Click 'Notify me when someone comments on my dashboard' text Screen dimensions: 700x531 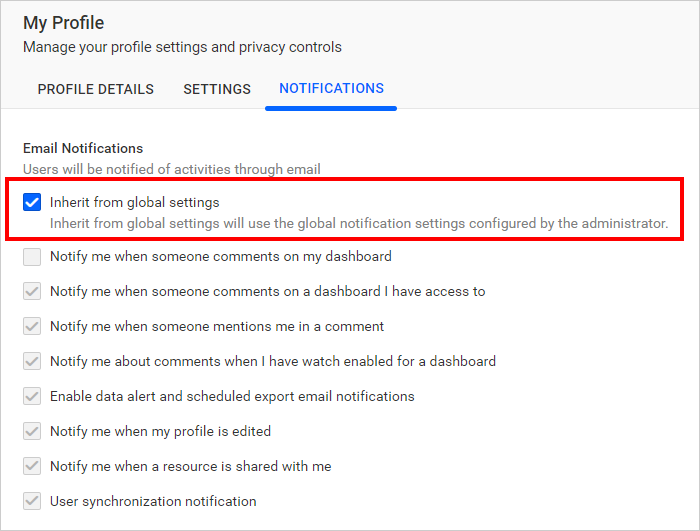[x=221, y=256]
